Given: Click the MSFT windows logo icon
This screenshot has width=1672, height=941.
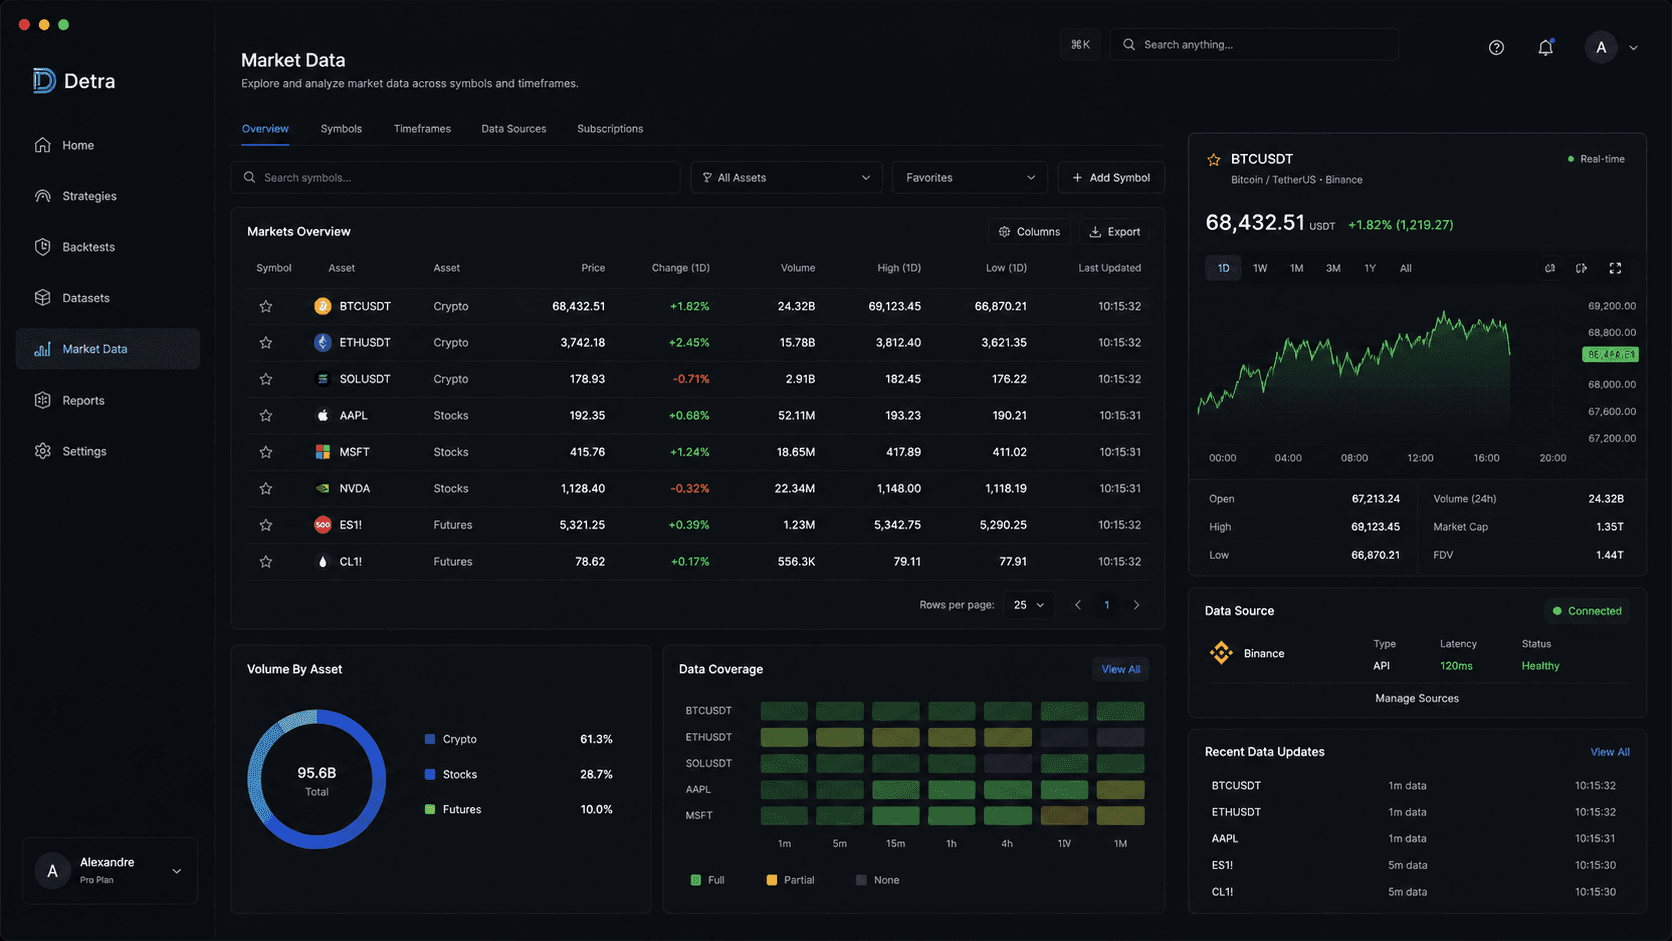Looking at the screenshot, I should [x=322, y=452].
